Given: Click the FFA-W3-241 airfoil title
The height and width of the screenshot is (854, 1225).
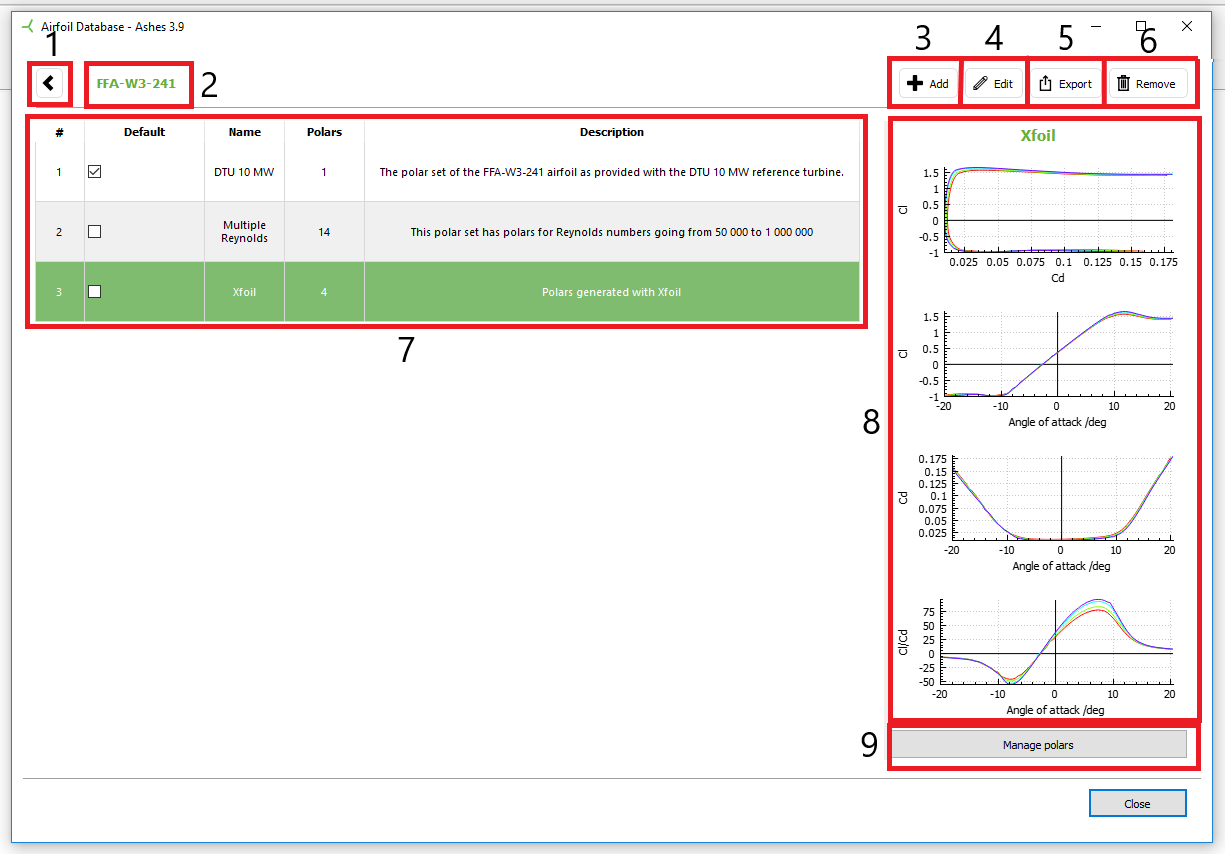Looking at the screenshot, I should click(x=136, y=84).
